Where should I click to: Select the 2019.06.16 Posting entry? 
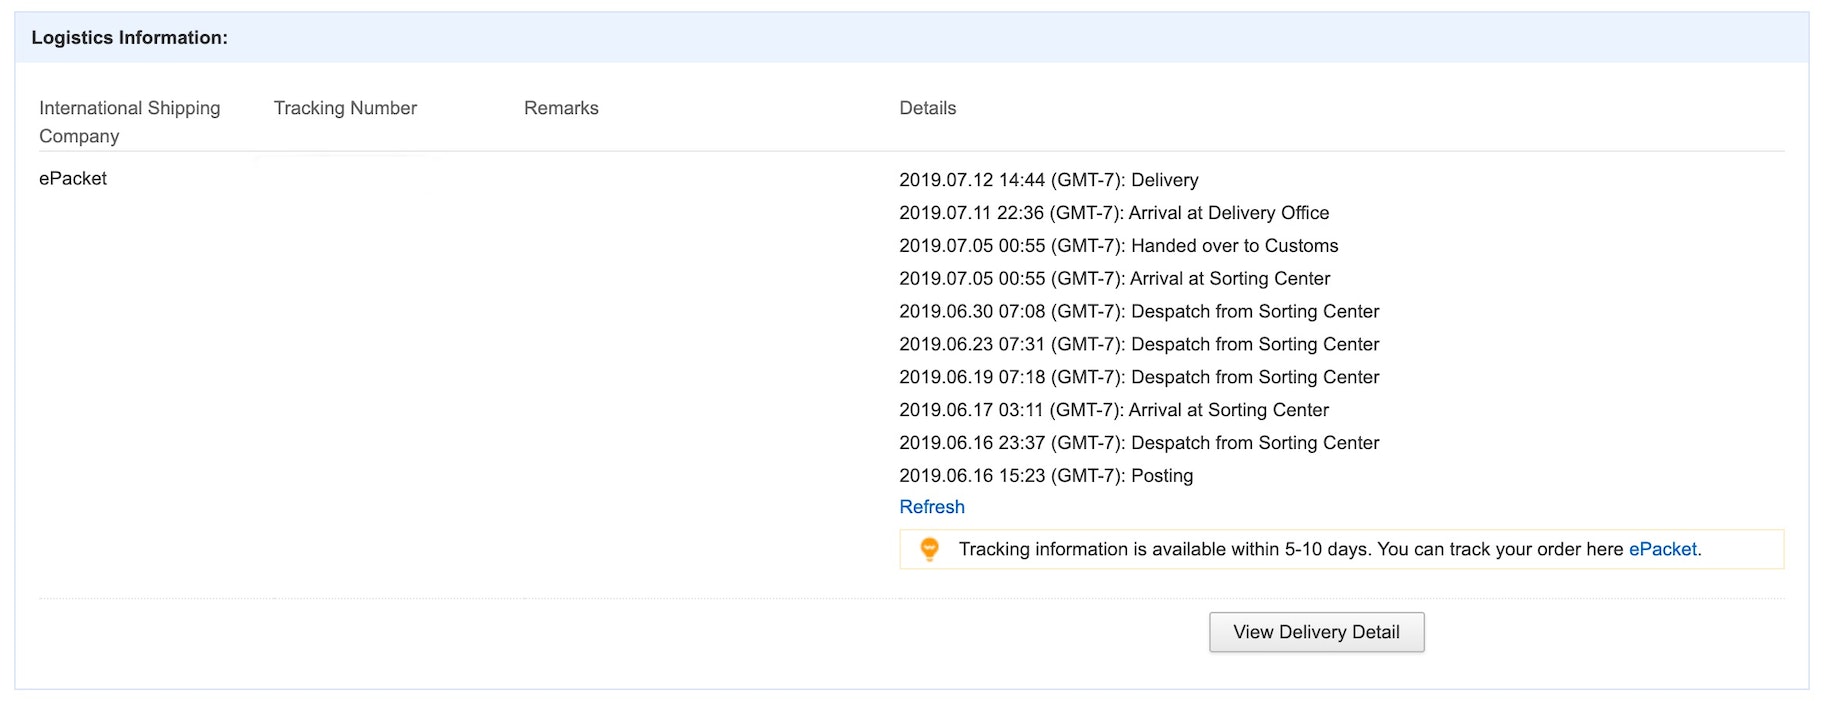pyautogui.click(x=1046, y=476)
